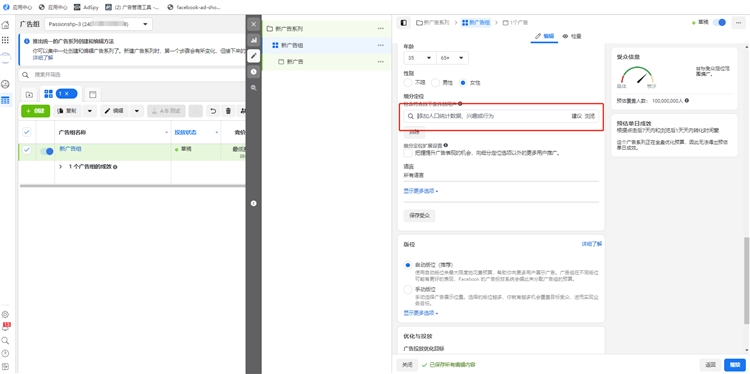Open the clock history icon in the dark strip
This screenshot has width=750, height=374.
[x=254, y=72]
